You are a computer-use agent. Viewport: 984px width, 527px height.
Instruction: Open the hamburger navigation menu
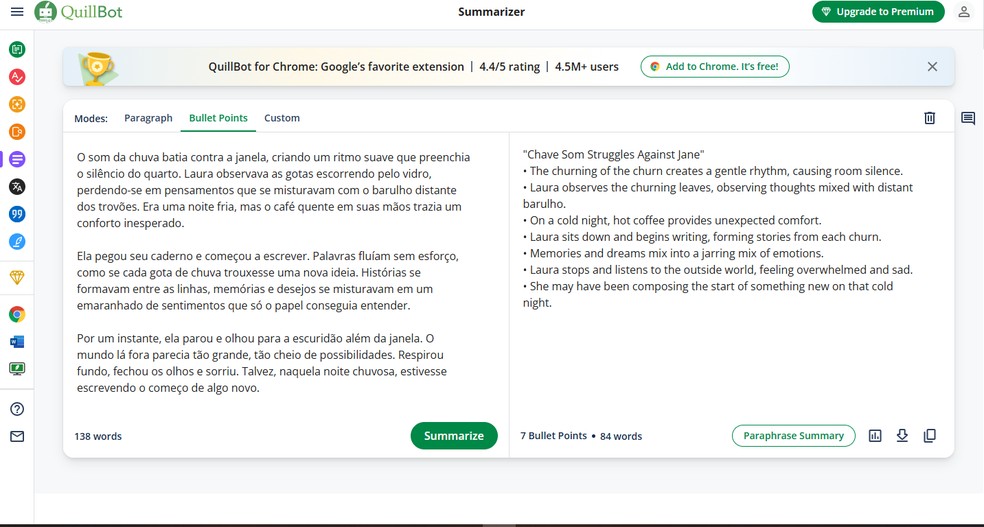tap(17, 12)
